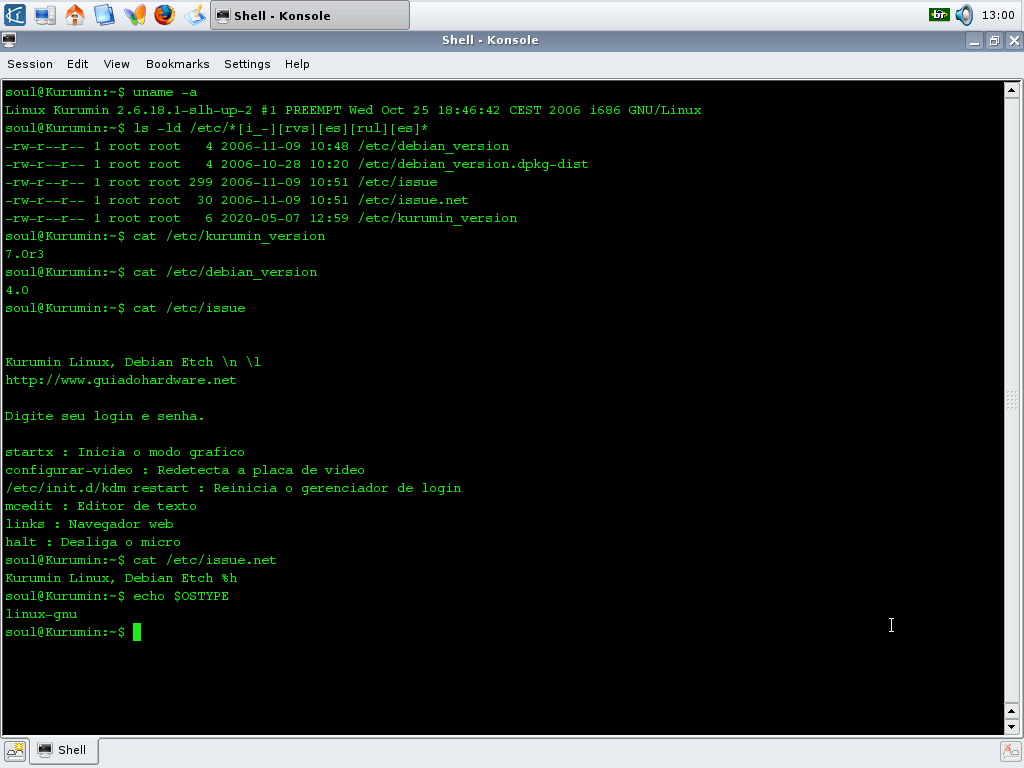The height and width of the screenshot is (768, 1024).
Task: Open Konsole window menu icon in titlebar
Action: coord(9,40)
